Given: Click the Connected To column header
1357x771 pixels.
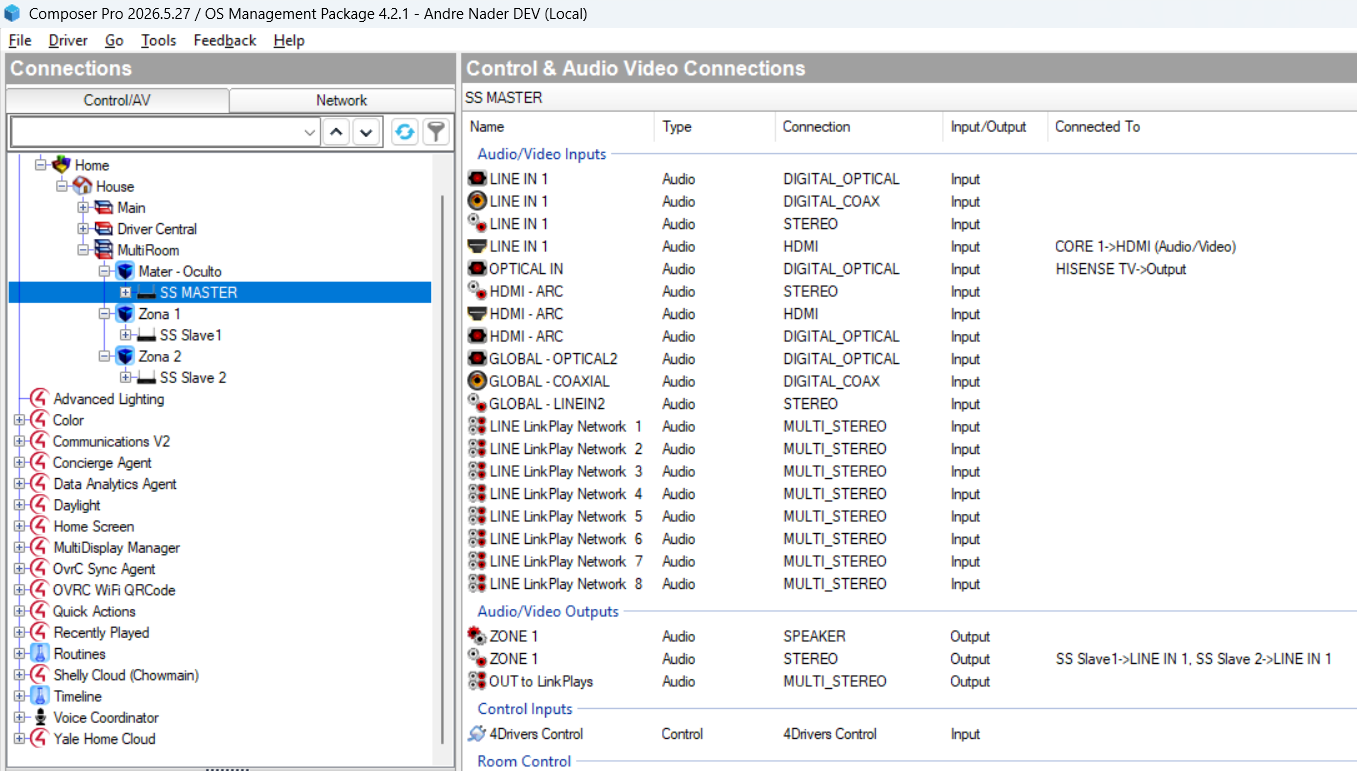Looking at the screenshot, I should 1097,127.
